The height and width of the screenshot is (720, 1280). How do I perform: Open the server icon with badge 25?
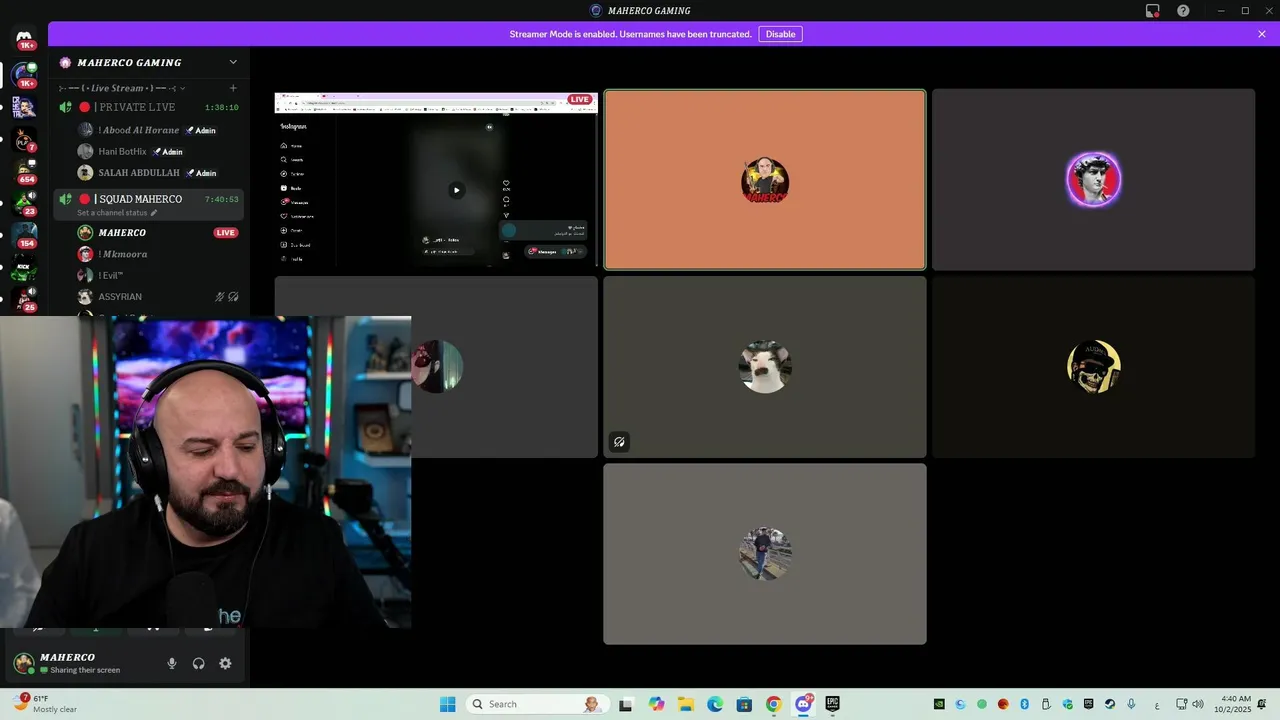point(24,299)
